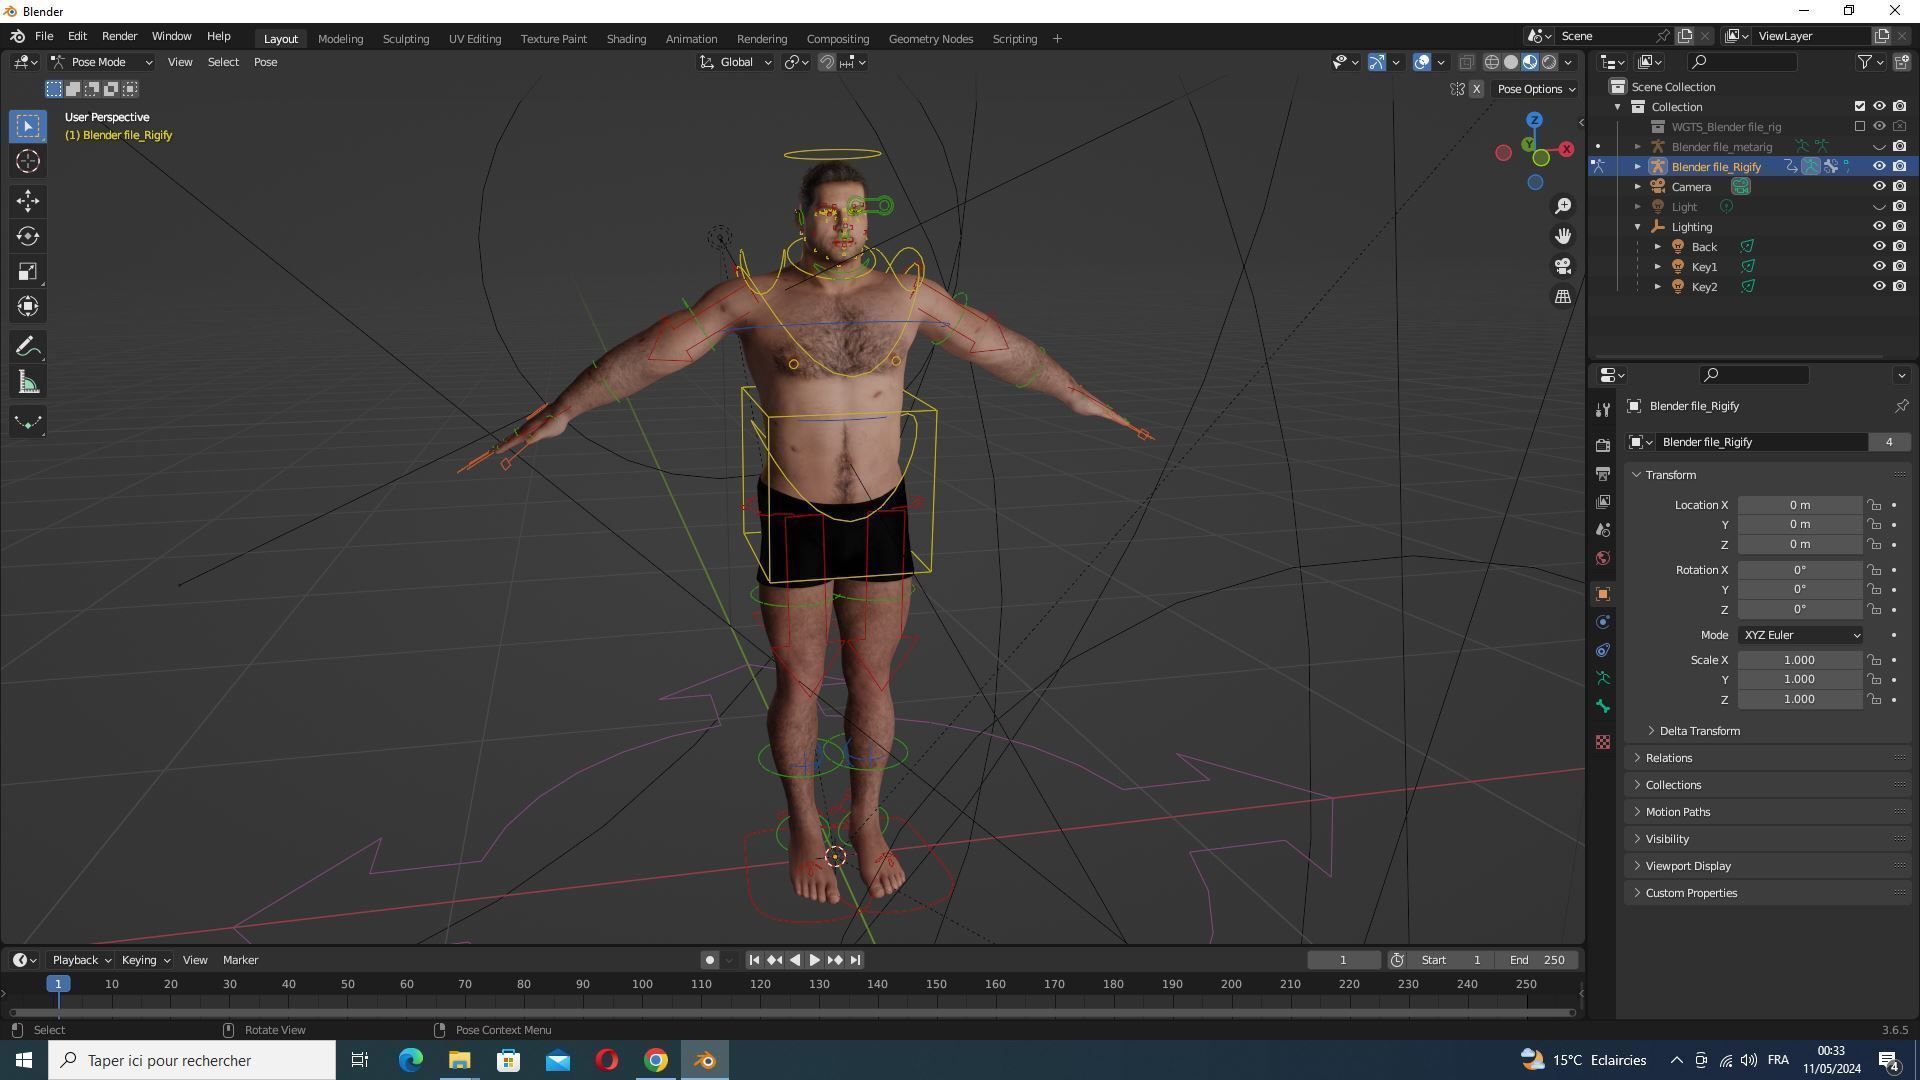Screen dimensions: 1920x1080
Task: Hide the Camera object in outliner
Action: pyautogui.click(x=1879, y=187)
